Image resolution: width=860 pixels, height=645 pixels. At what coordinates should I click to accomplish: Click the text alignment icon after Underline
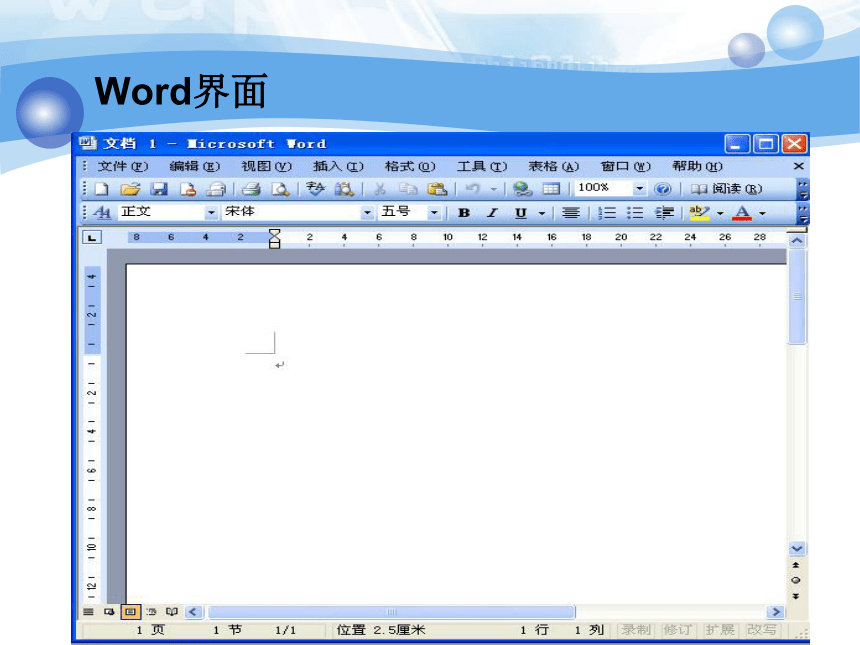coord(571,213)
